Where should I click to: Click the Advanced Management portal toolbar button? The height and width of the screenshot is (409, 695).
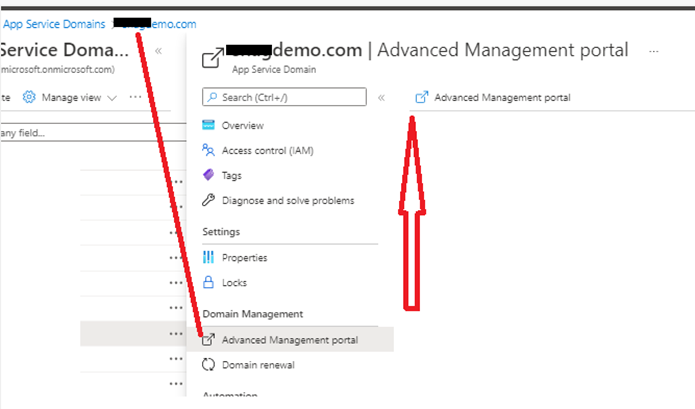click(493, 97)
